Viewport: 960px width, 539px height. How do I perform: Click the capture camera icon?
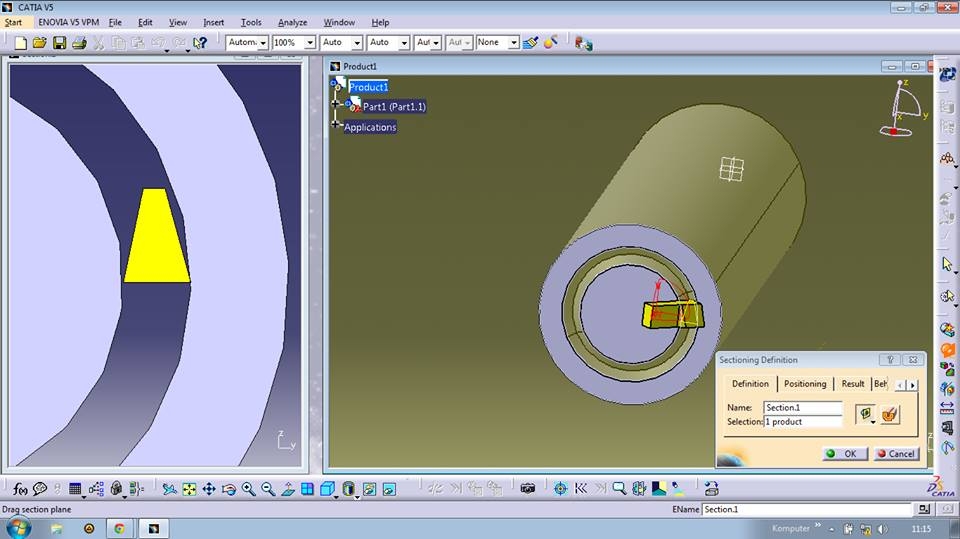pyautogui.click(x=528, y=488)
